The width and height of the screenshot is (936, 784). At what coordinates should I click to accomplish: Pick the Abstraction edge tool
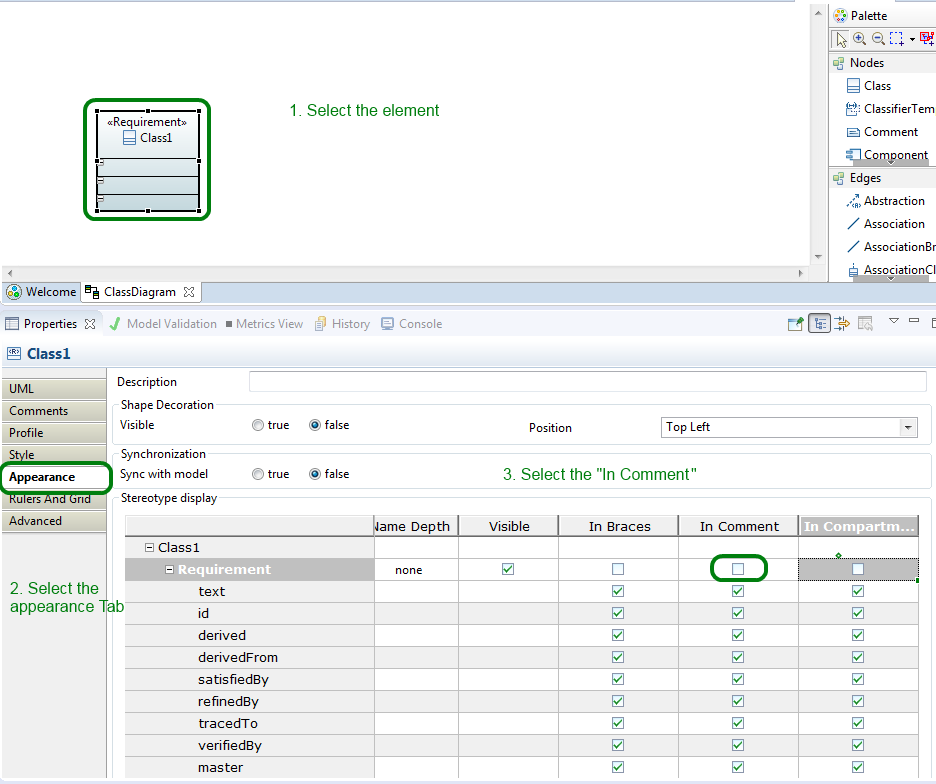886,201
